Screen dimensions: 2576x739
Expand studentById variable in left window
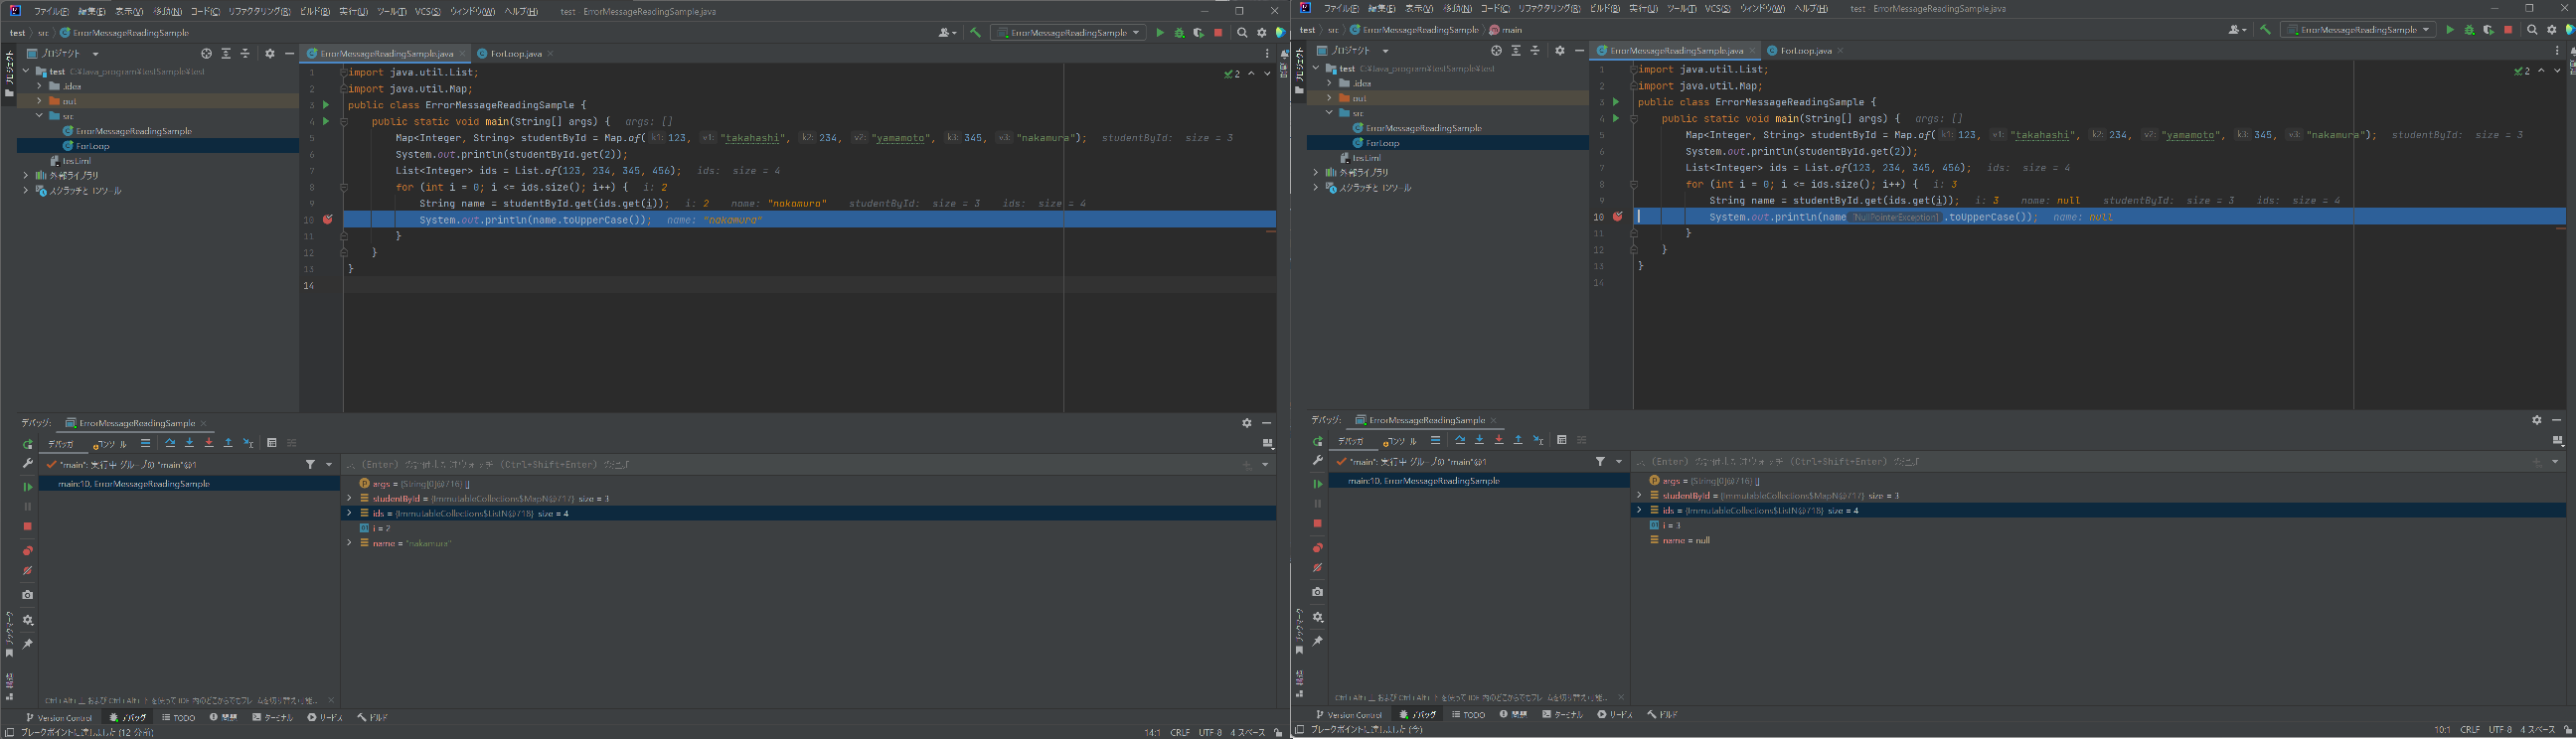tap(349, 498)
